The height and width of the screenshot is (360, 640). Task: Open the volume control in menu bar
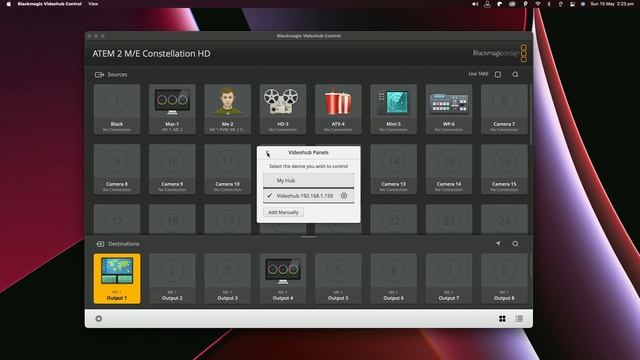coord(475,4)
